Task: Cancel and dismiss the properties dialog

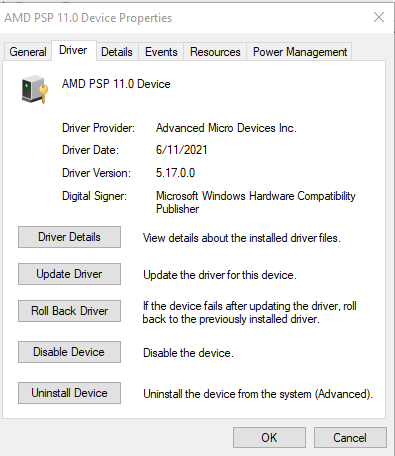Action: (x=350, y=438)
